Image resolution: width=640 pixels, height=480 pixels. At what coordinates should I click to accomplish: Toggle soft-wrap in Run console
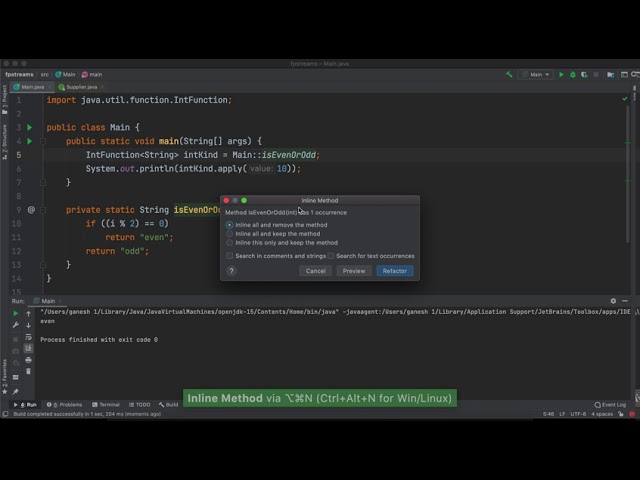coord(28,337)
